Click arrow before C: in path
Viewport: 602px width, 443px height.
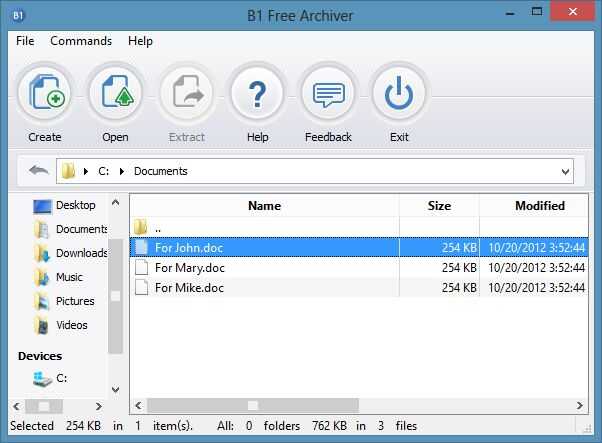(86, 171)
